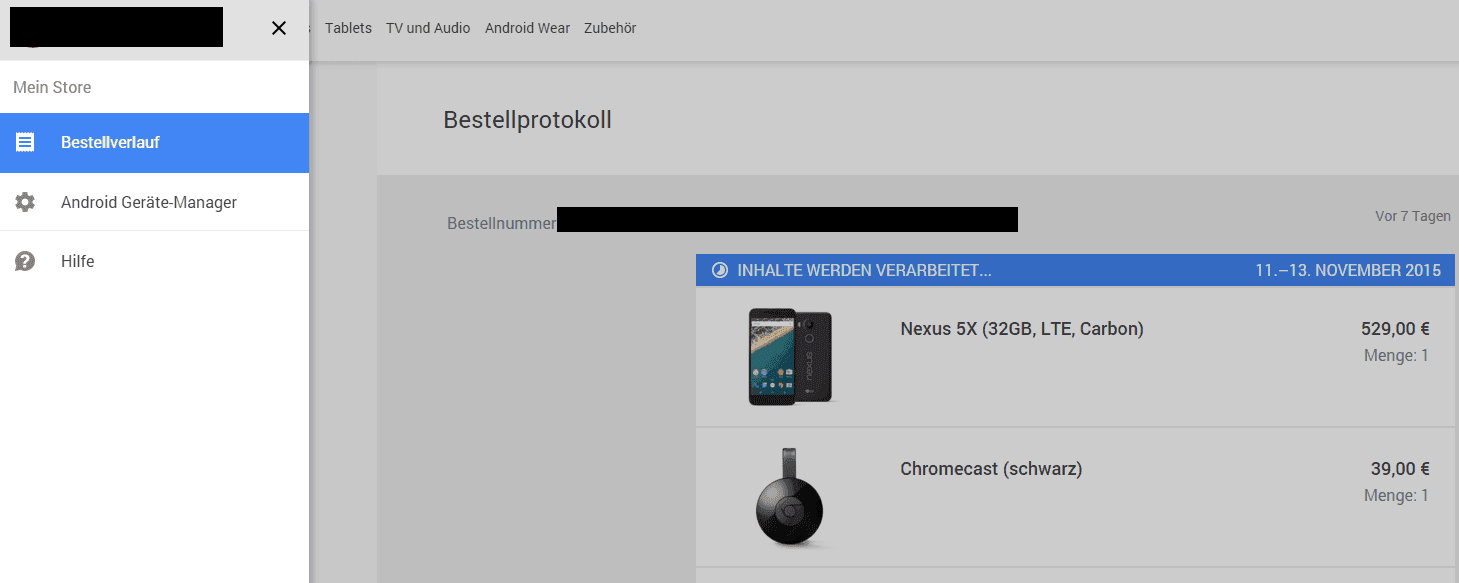Image resolution: width=1459 pixels, height=583 pixels.
Task: Click the Mein Store heading
Action: (x=52, y=87)
